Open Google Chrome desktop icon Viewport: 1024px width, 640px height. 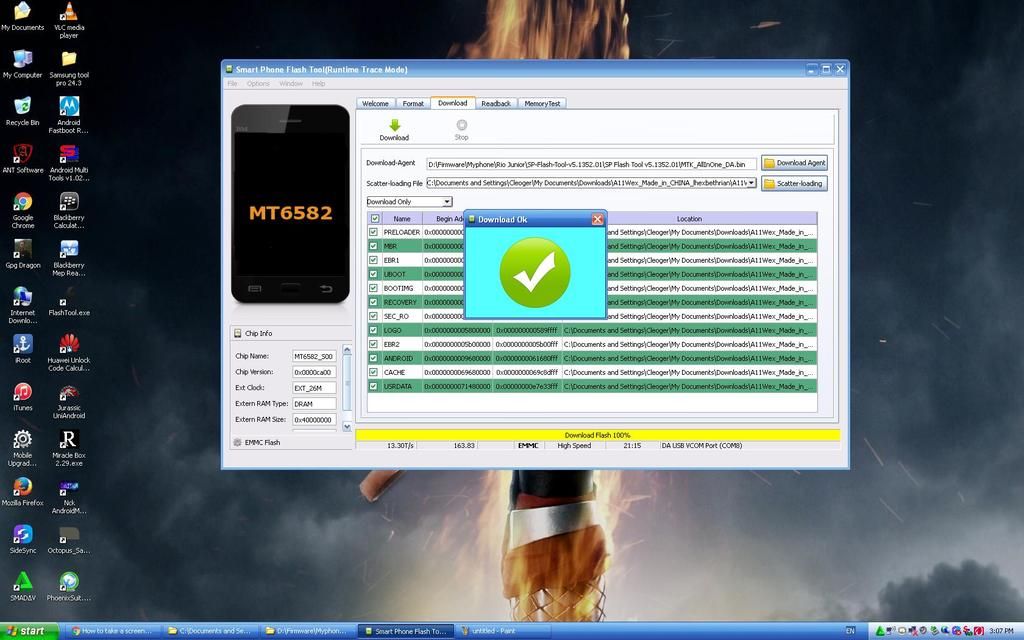(x=22, y=204)
